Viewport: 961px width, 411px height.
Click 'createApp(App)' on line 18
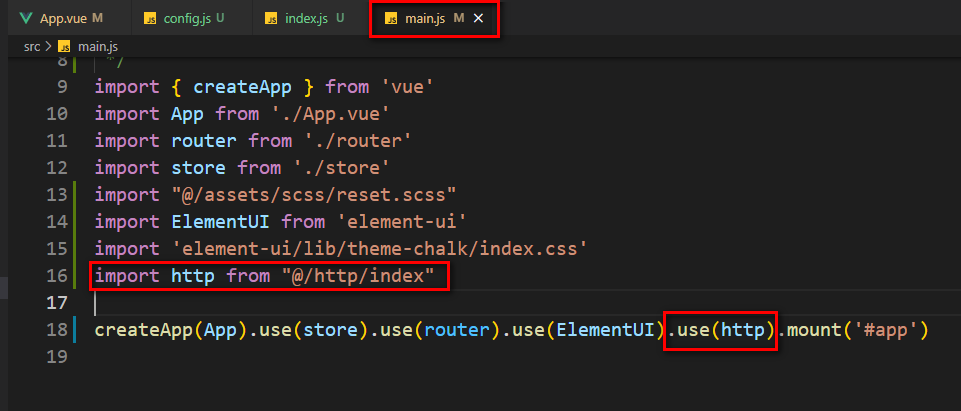[x=171, y=330]
